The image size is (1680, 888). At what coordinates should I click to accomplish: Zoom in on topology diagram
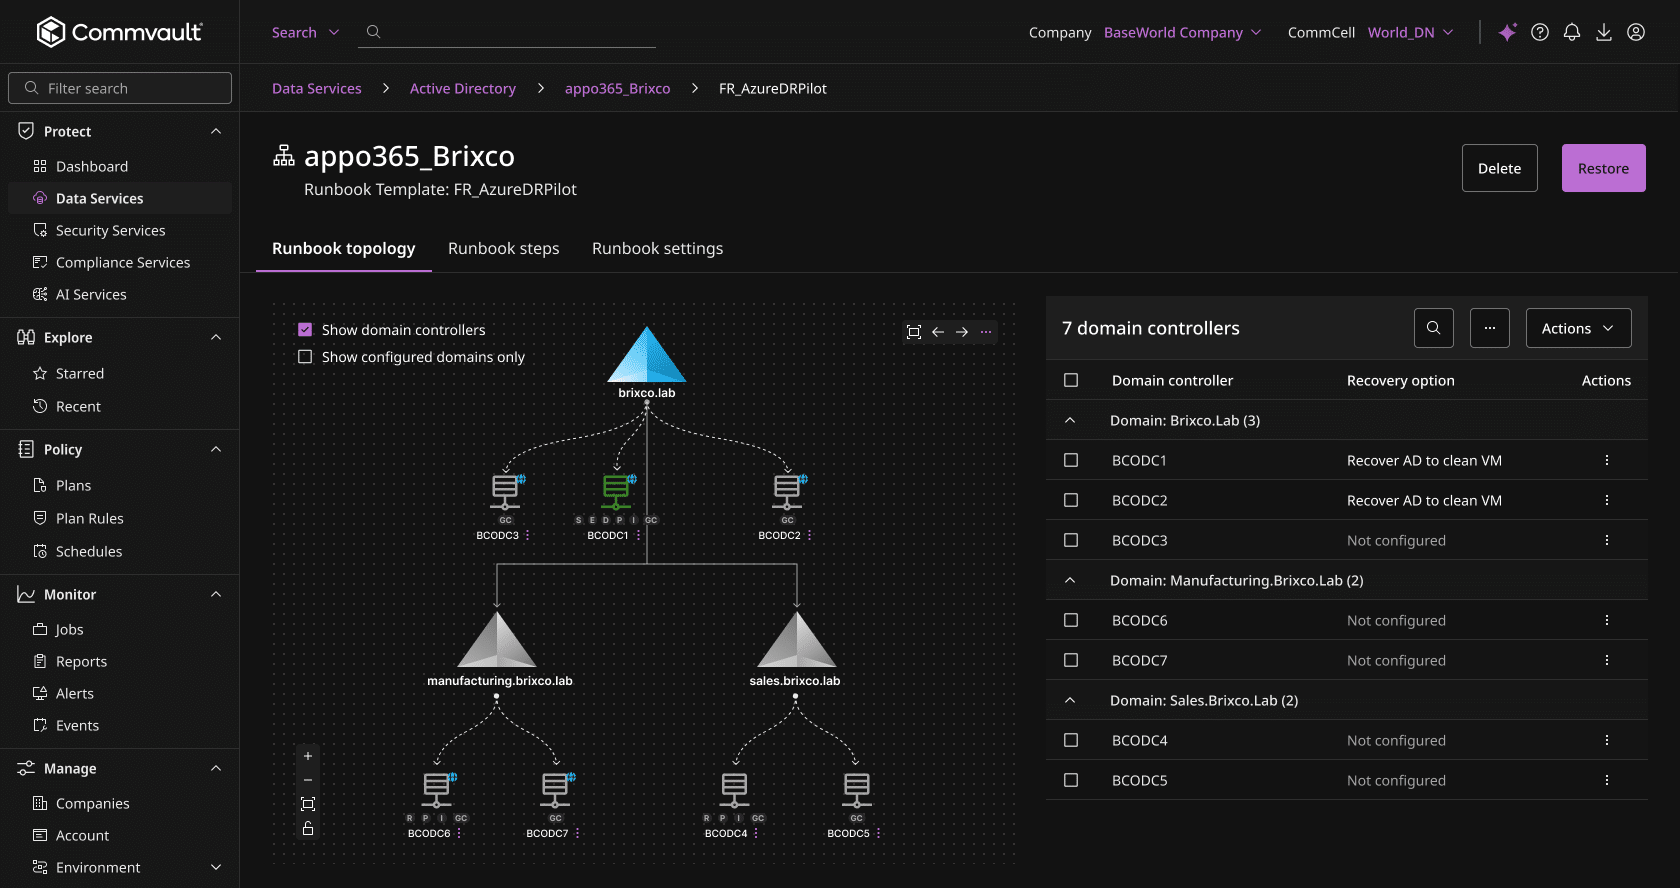click(x=308, y=756)
